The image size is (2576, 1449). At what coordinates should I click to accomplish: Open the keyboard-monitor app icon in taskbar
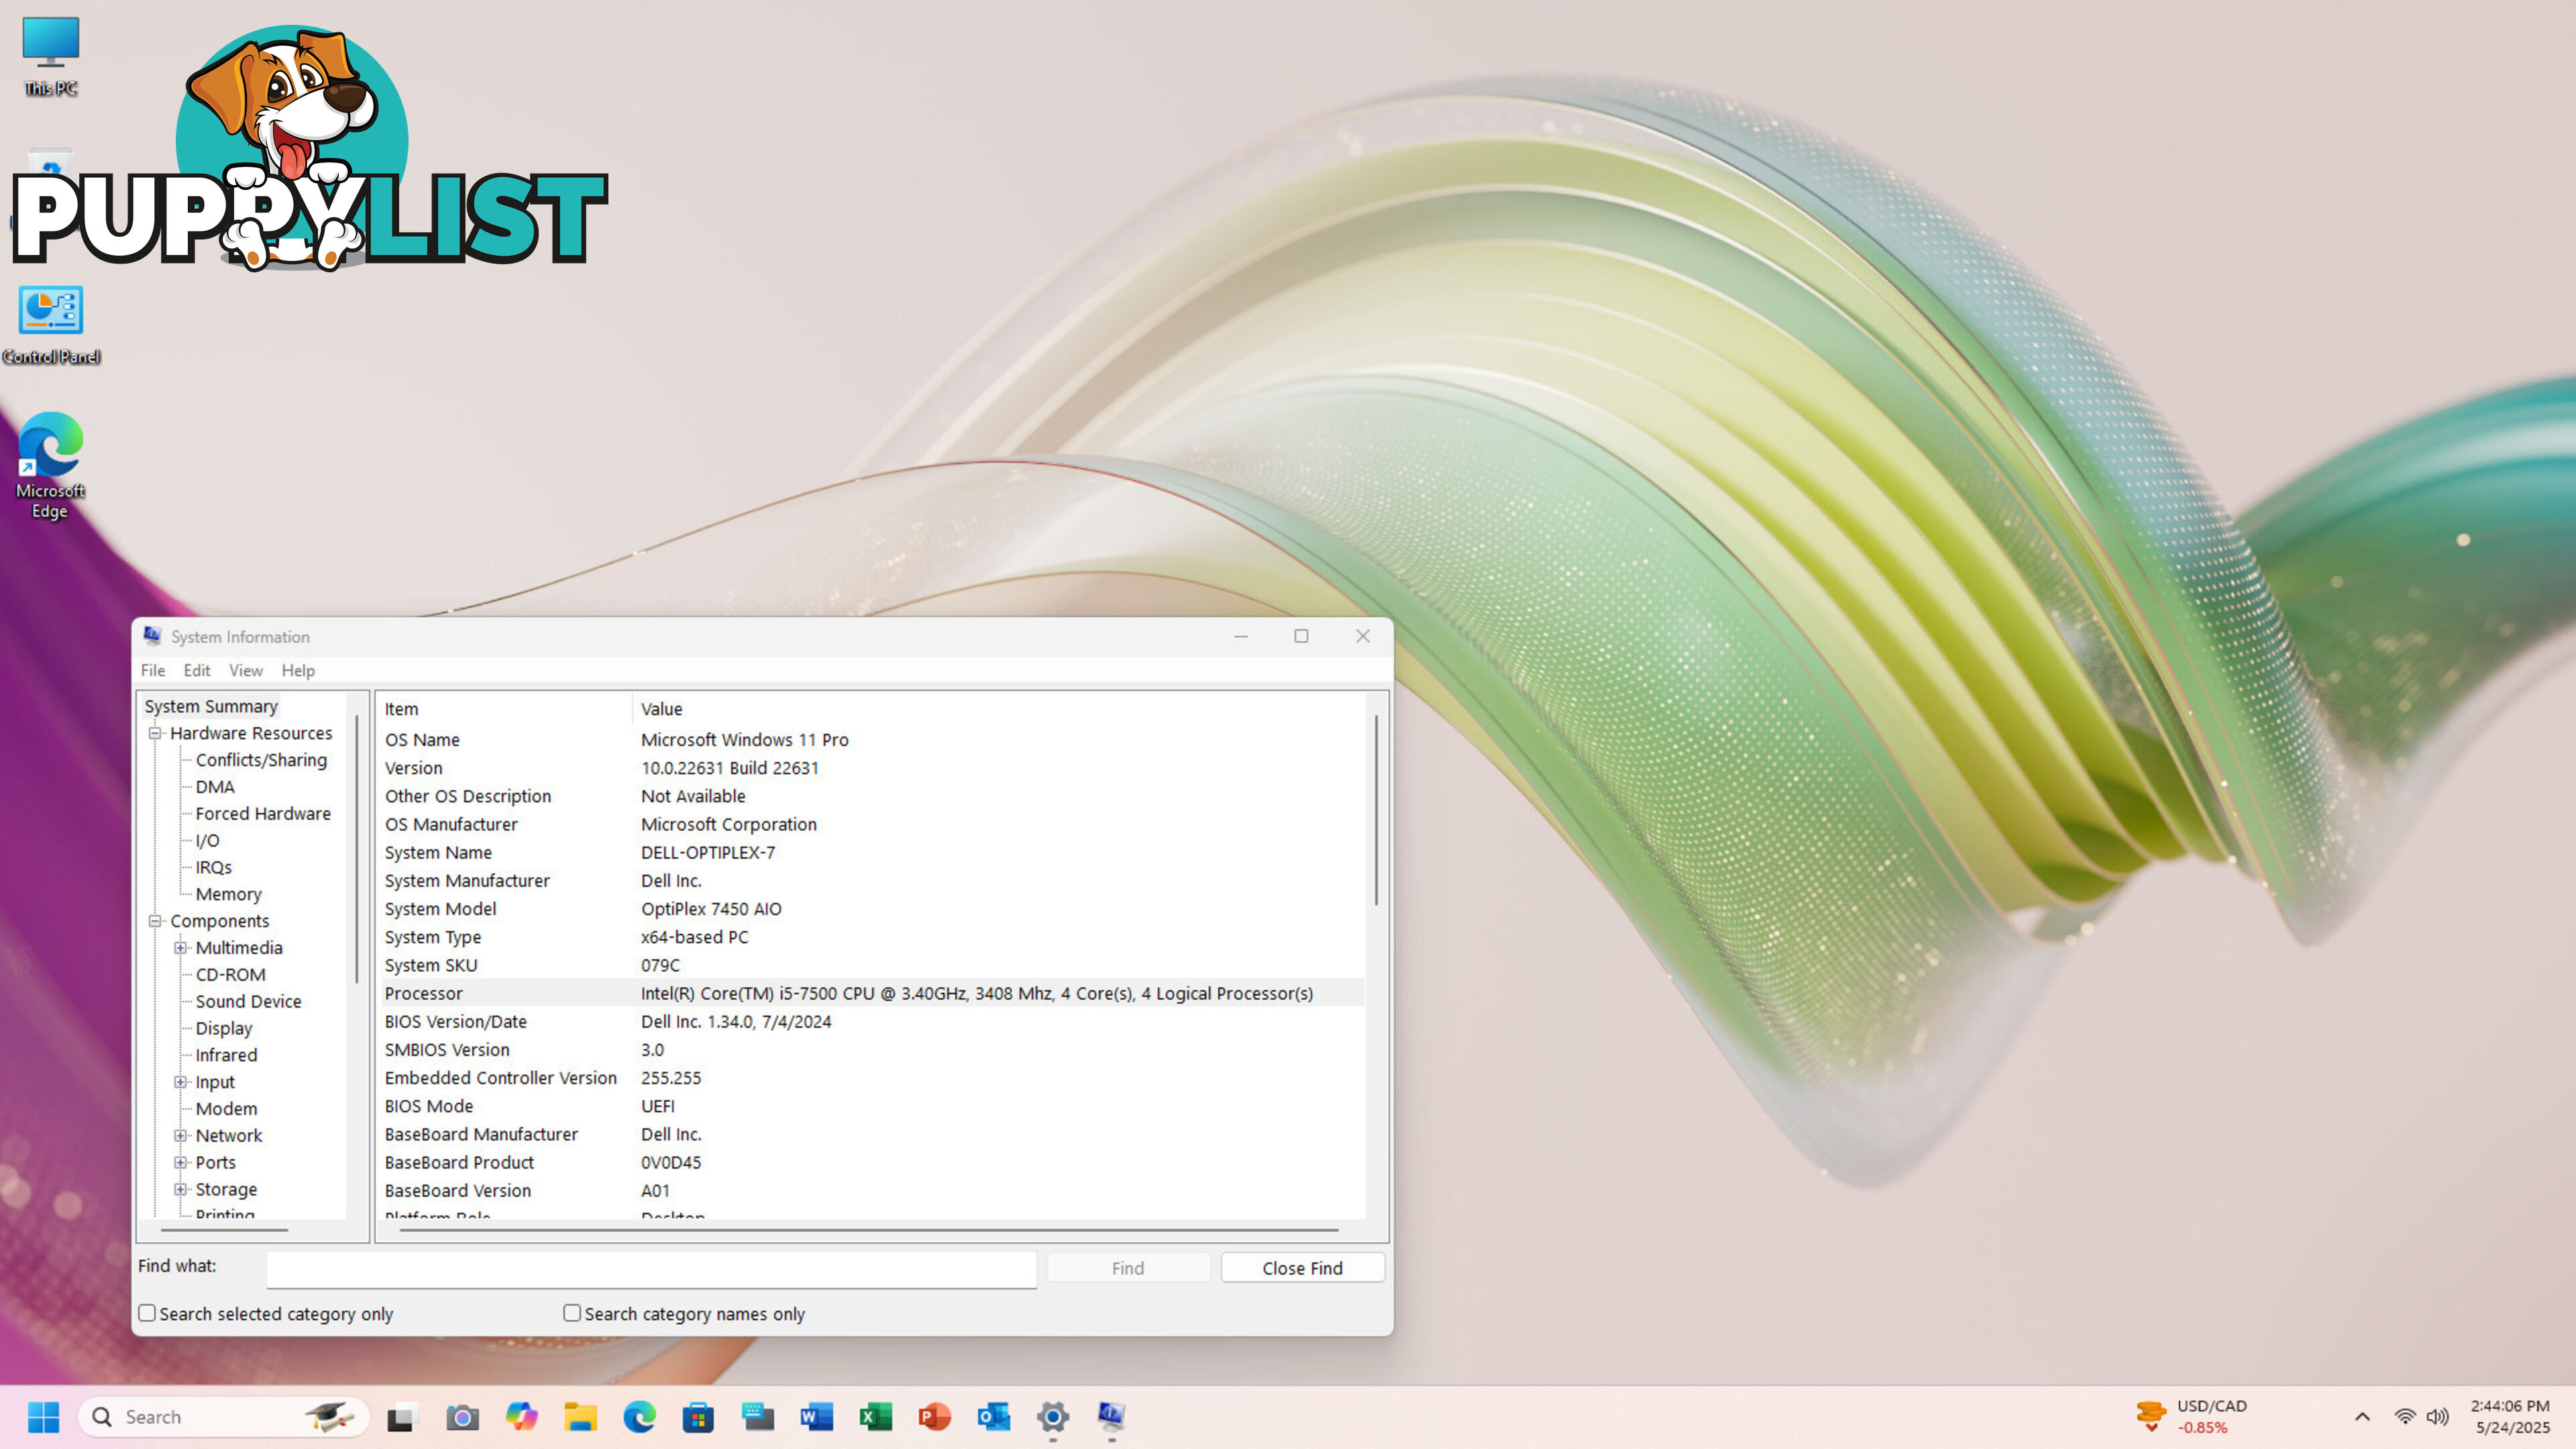coord(758,1417)
